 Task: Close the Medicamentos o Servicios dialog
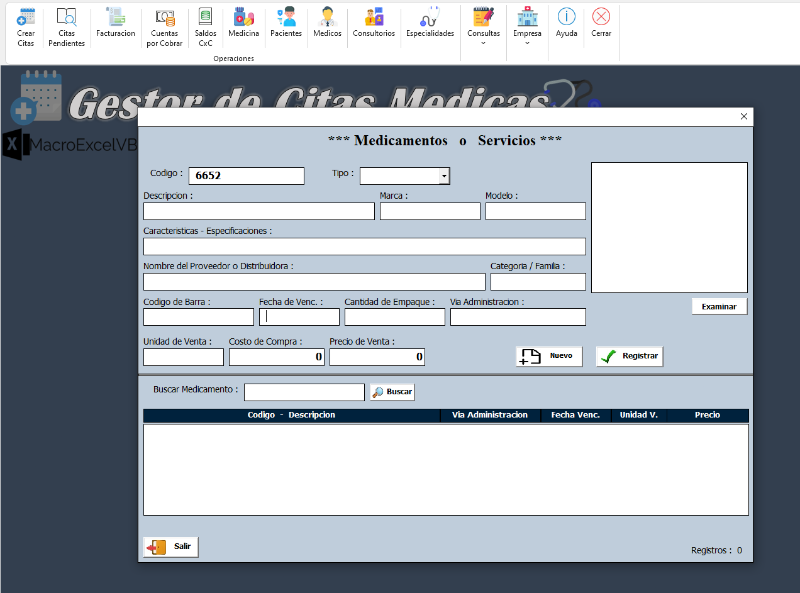tap(744, 116)
